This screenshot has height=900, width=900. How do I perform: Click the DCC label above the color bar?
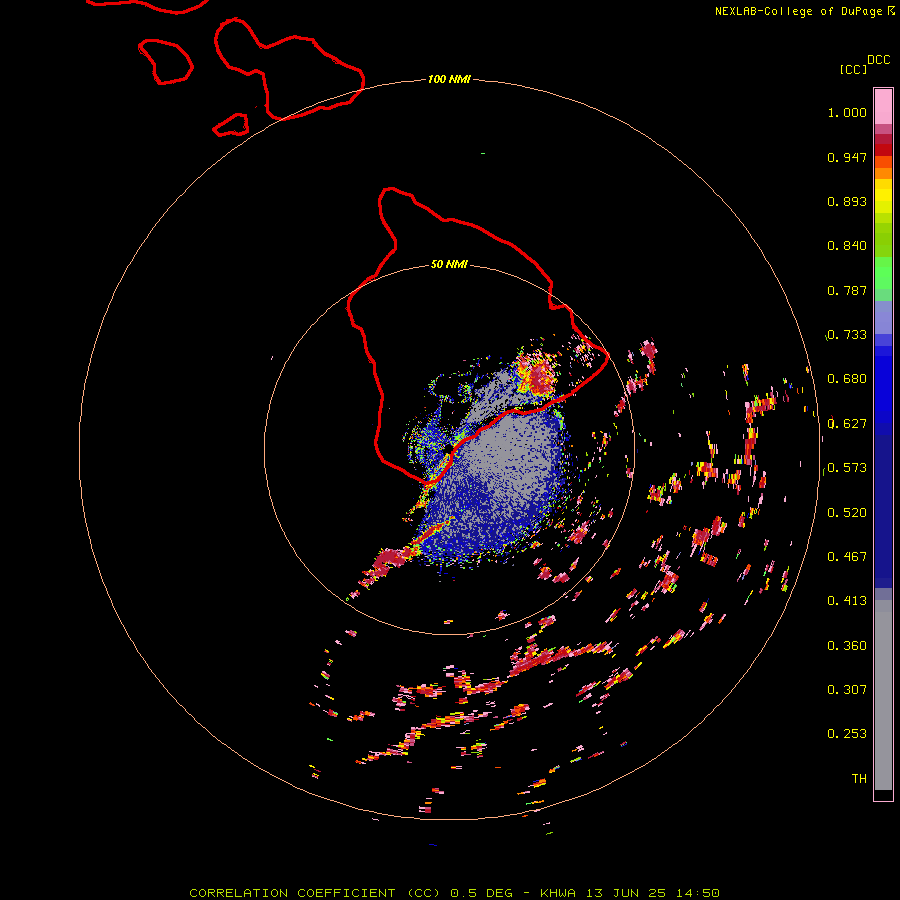pos(879,60)
